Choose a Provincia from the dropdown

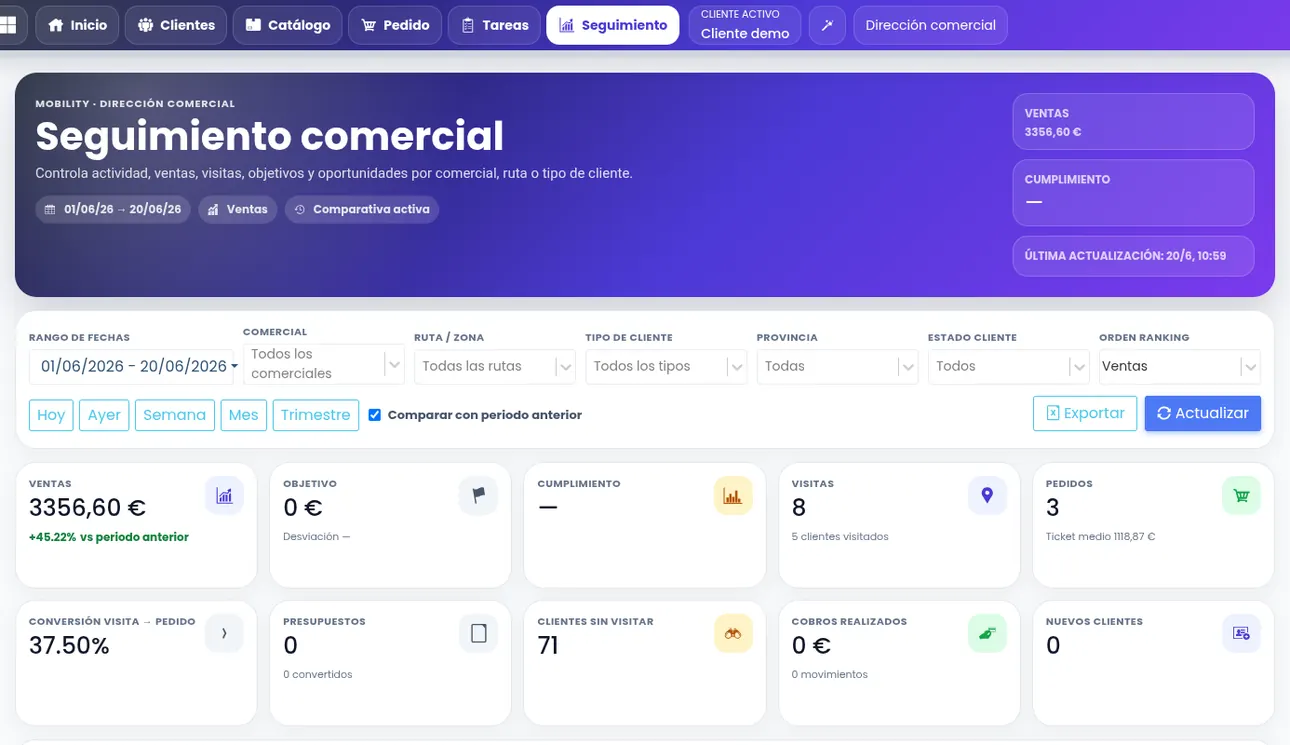[x=837, y=367]
